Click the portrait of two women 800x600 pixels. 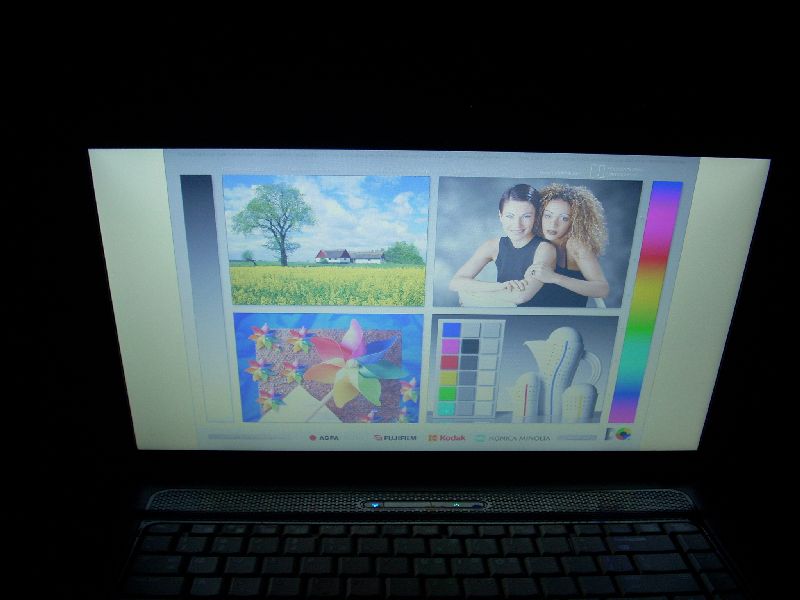[x=537, y=242]
